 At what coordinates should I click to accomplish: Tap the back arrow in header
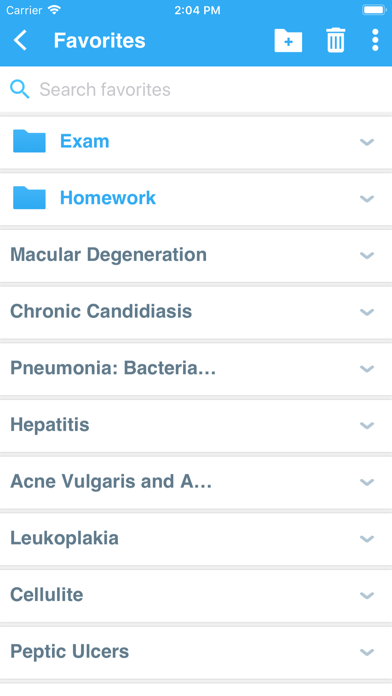(x=20, y=40)
